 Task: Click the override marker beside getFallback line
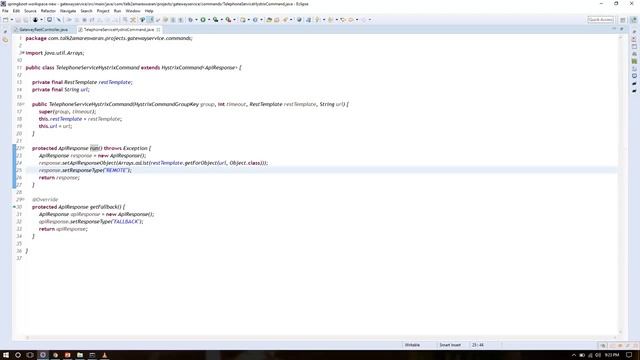14,207
